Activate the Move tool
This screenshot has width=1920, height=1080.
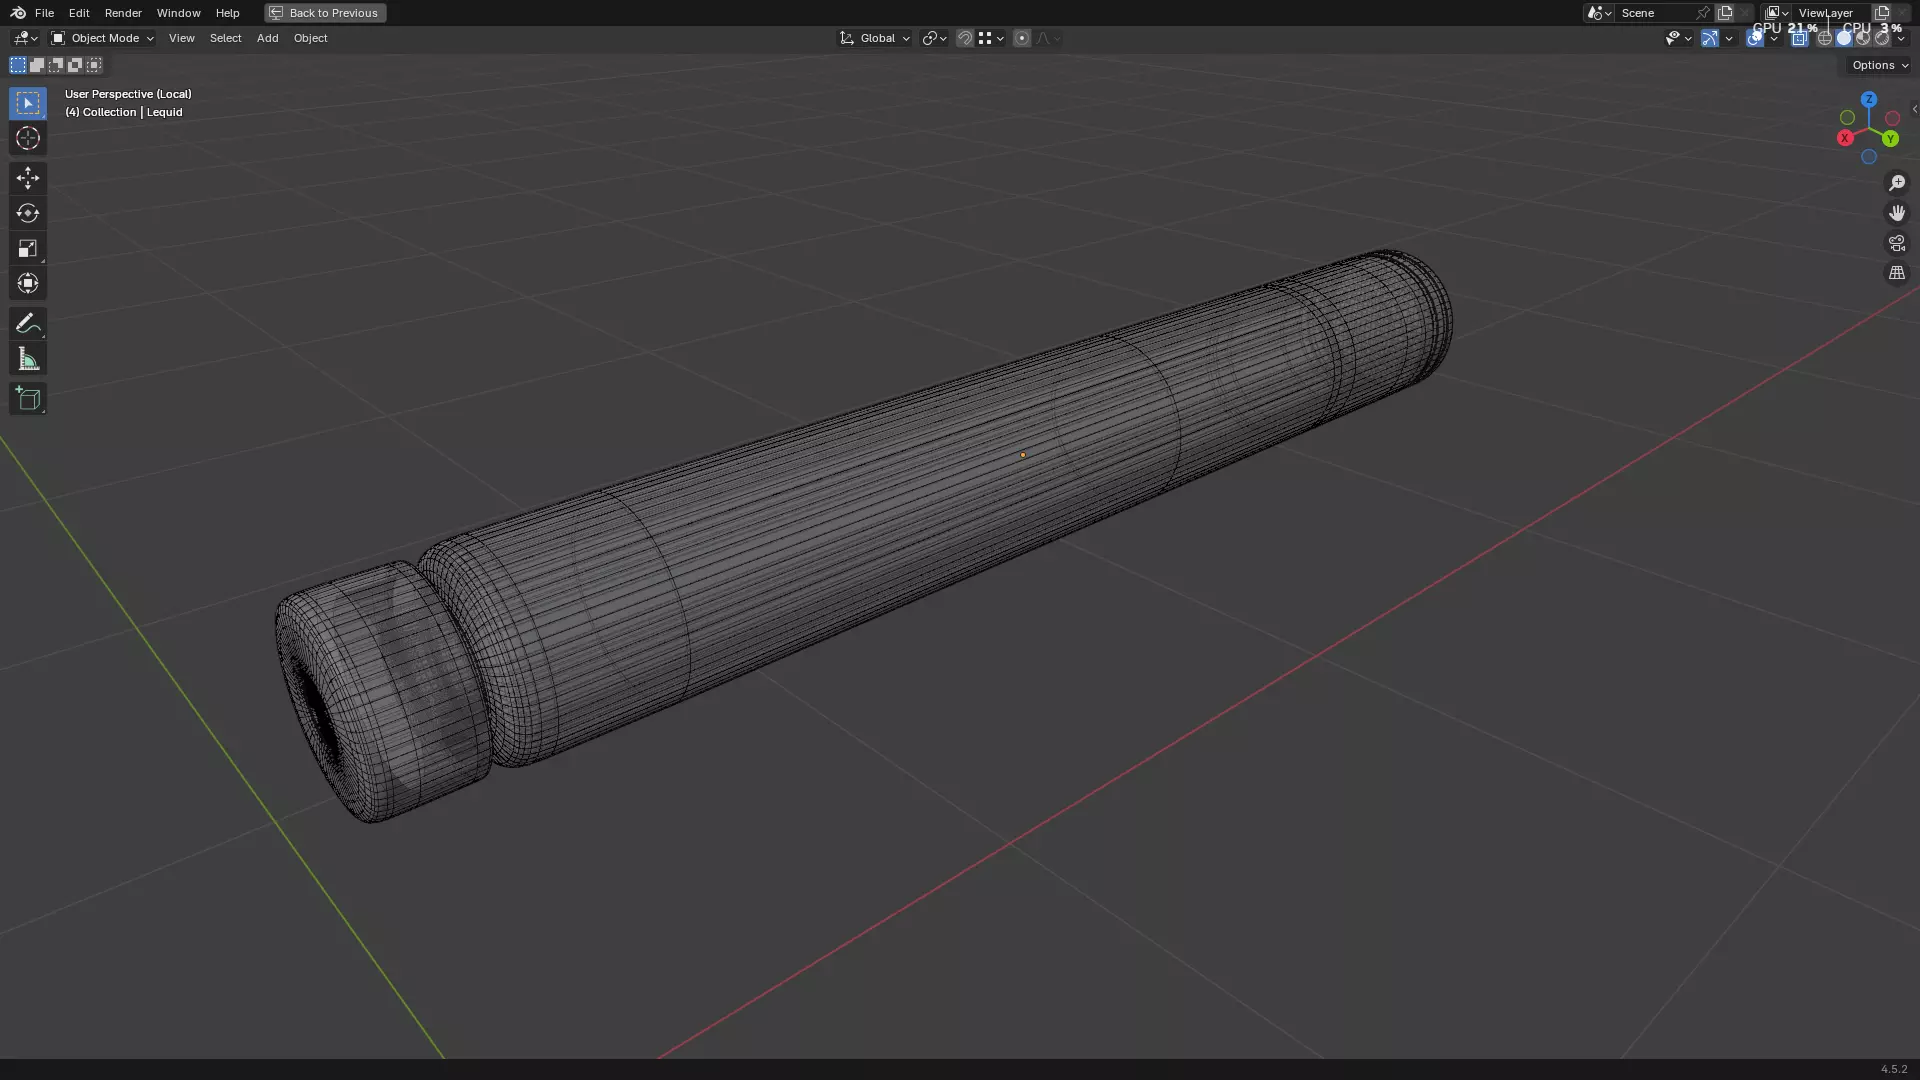(27, 178)
